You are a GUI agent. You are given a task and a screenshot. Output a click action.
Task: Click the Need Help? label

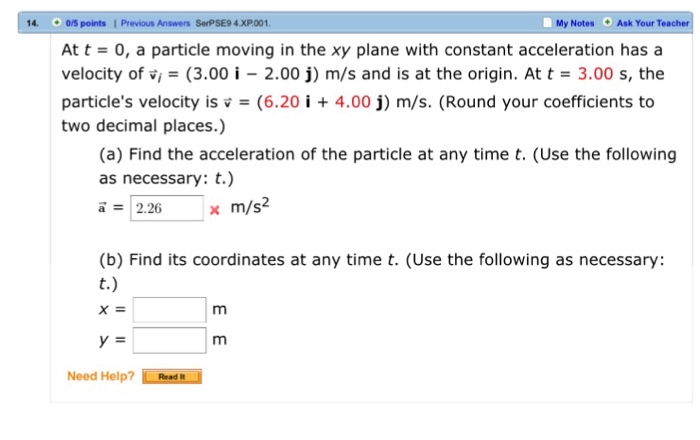(x=100, y=376)
